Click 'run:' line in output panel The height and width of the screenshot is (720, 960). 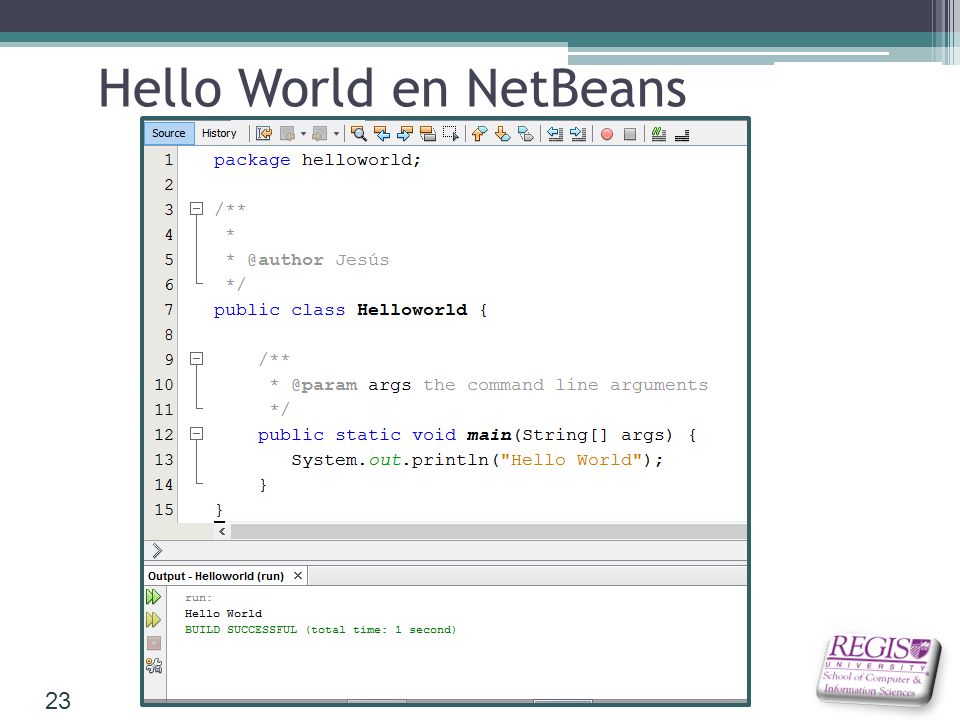tap(198, 598)
